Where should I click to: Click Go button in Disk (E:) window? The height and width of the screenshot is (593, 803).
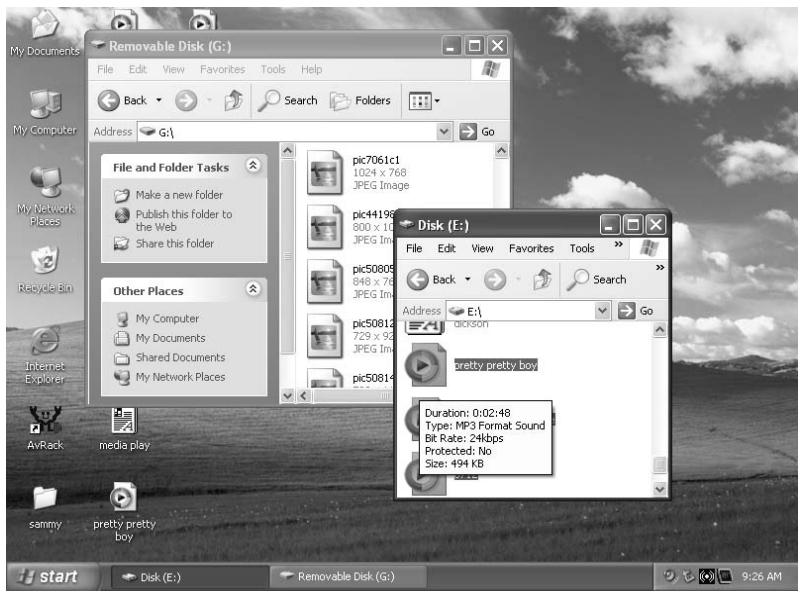(636, 310)
